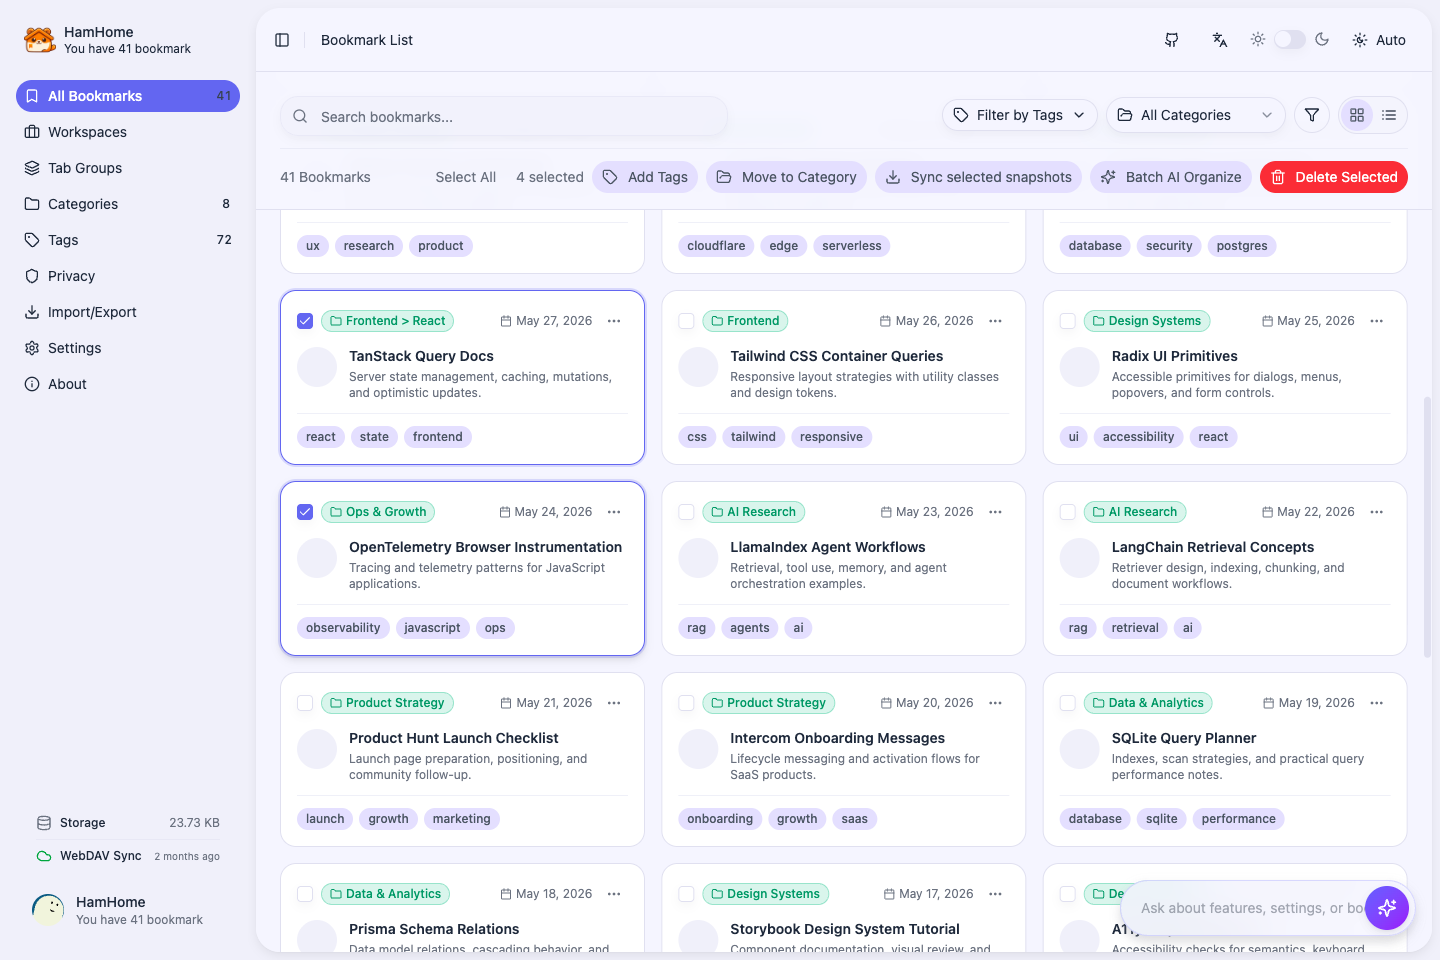
Task: Check the Radix UI Primitives checkbox
Action: click(x=1068, y=321)
